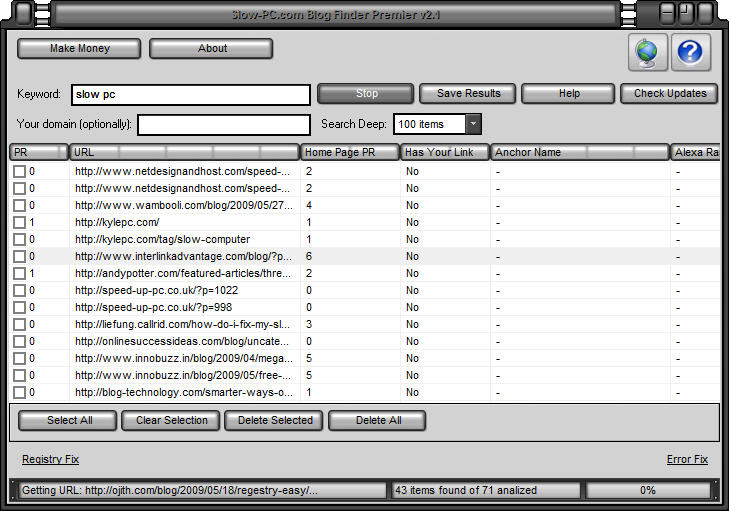This screenshot has width=729, height=511.
Task: Click Home Page PR value 3
Action: pos(309,325)
